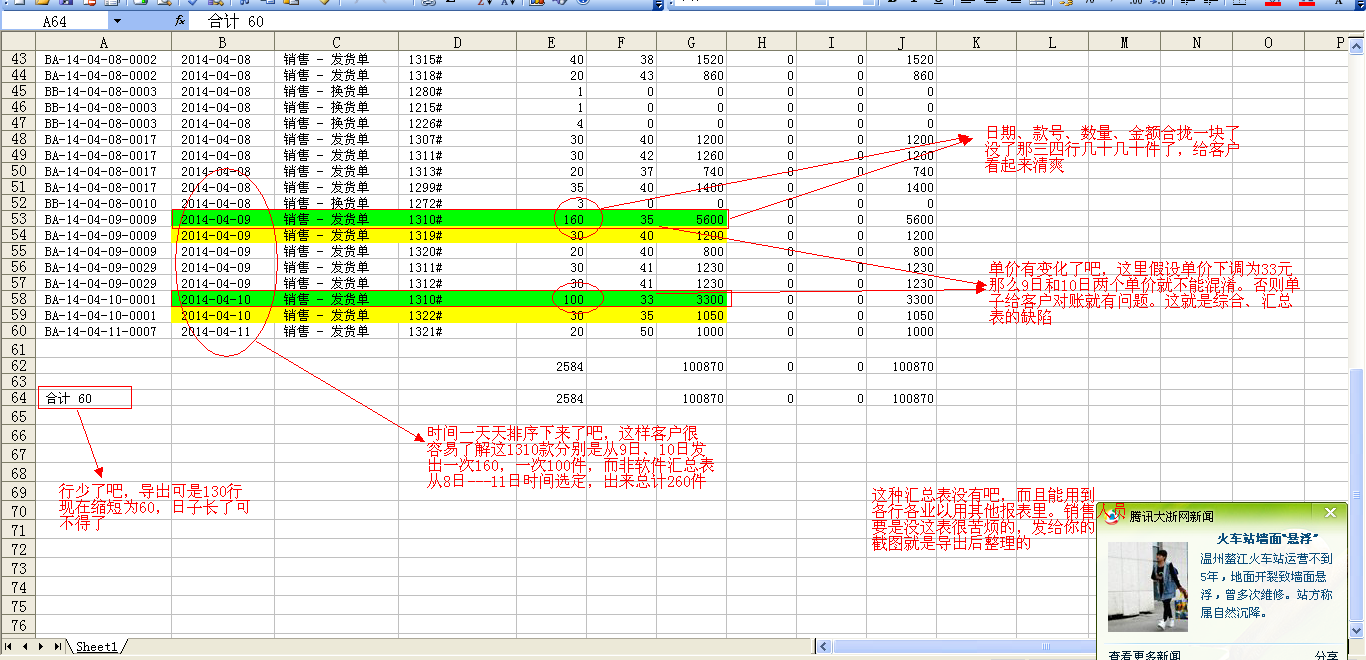This screenshot has width=1366, height=660.
Task: Click the Merge and Center icon
Action: [x=1035, y=2]
